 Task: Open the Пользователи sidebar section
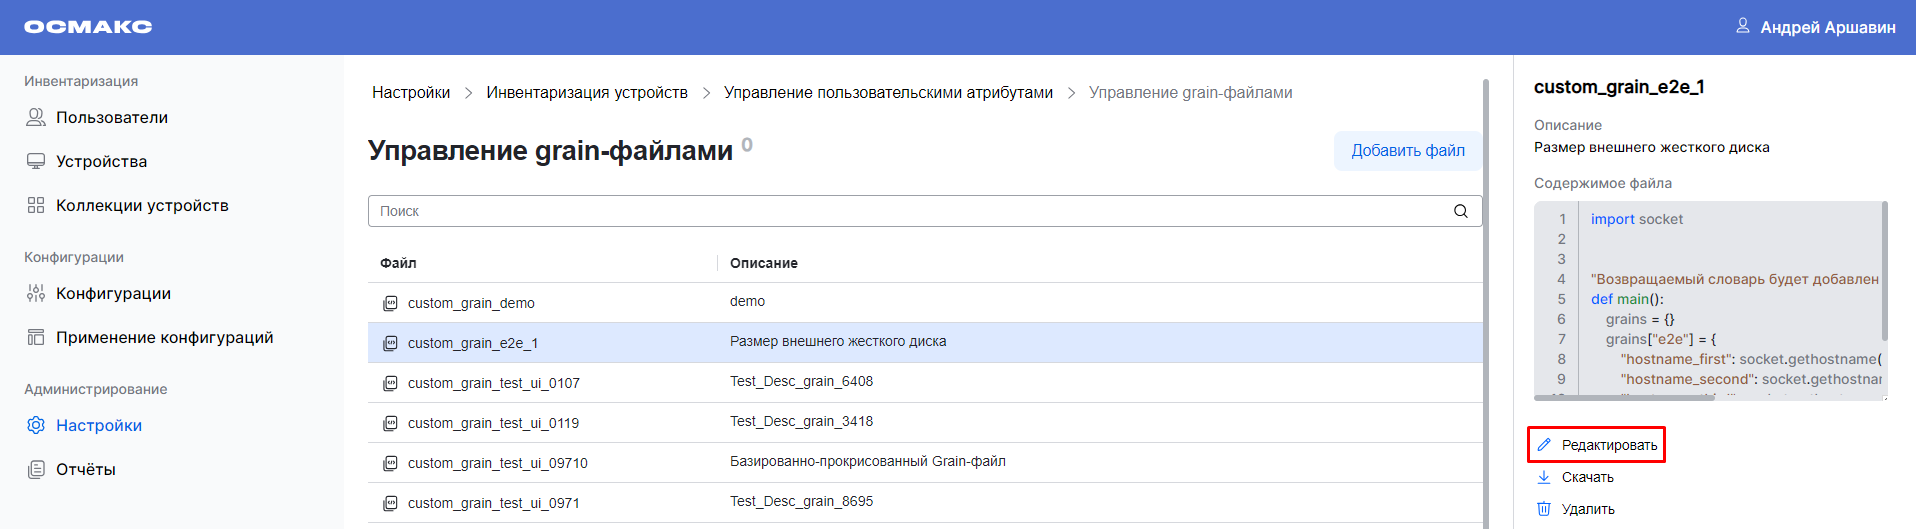111,117
